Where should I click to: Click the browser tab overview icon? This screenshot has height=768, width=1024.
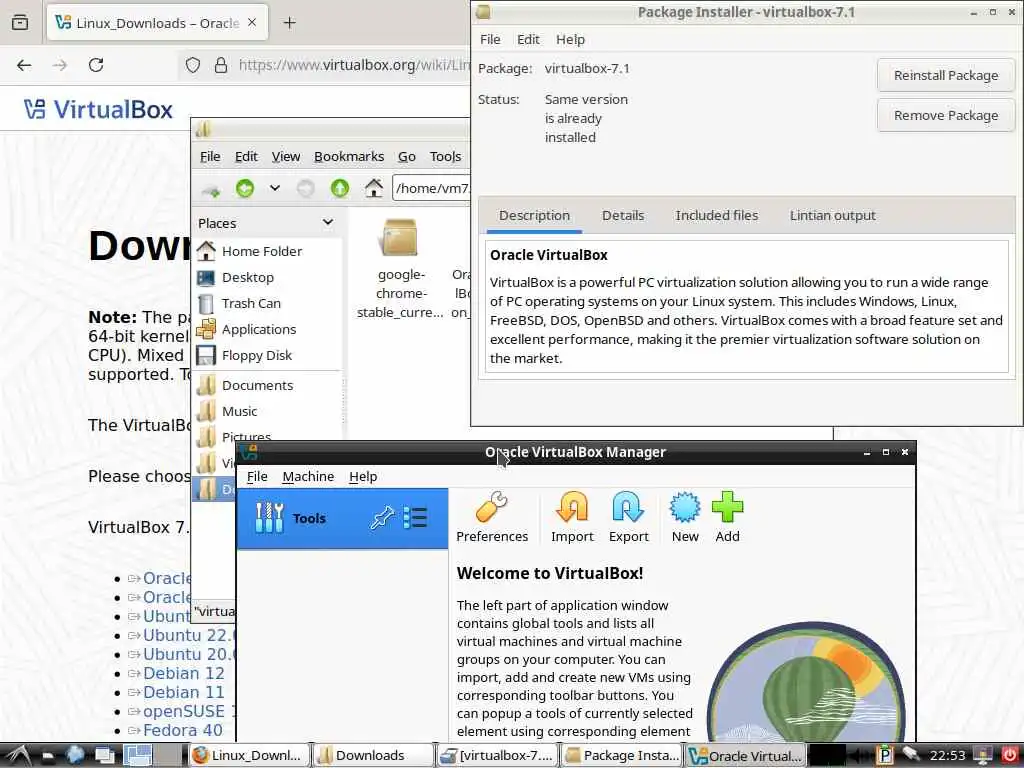click(x=20, y=23)
